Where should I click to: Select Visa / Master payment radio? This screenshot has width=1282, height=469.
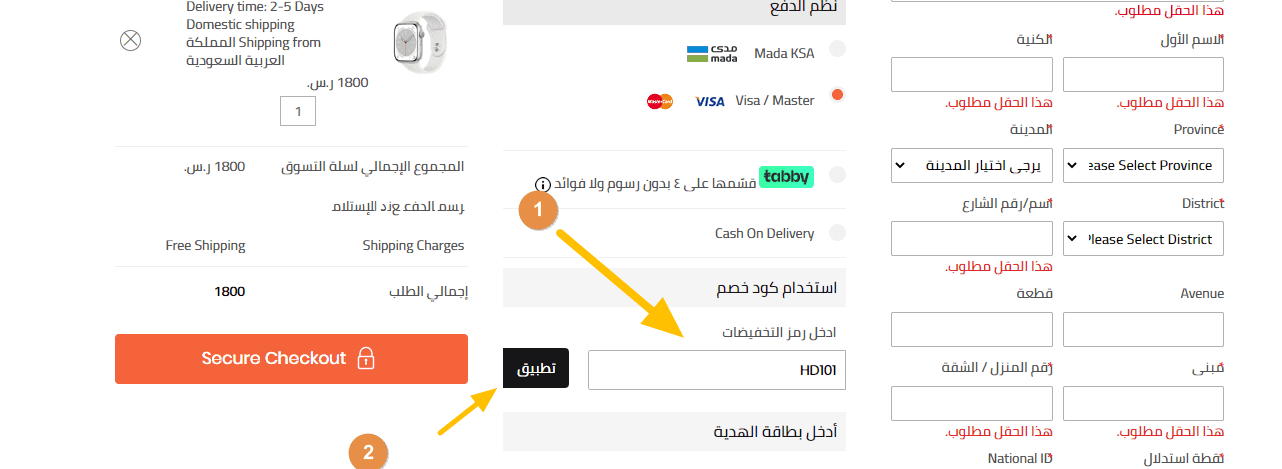(837, 95)
